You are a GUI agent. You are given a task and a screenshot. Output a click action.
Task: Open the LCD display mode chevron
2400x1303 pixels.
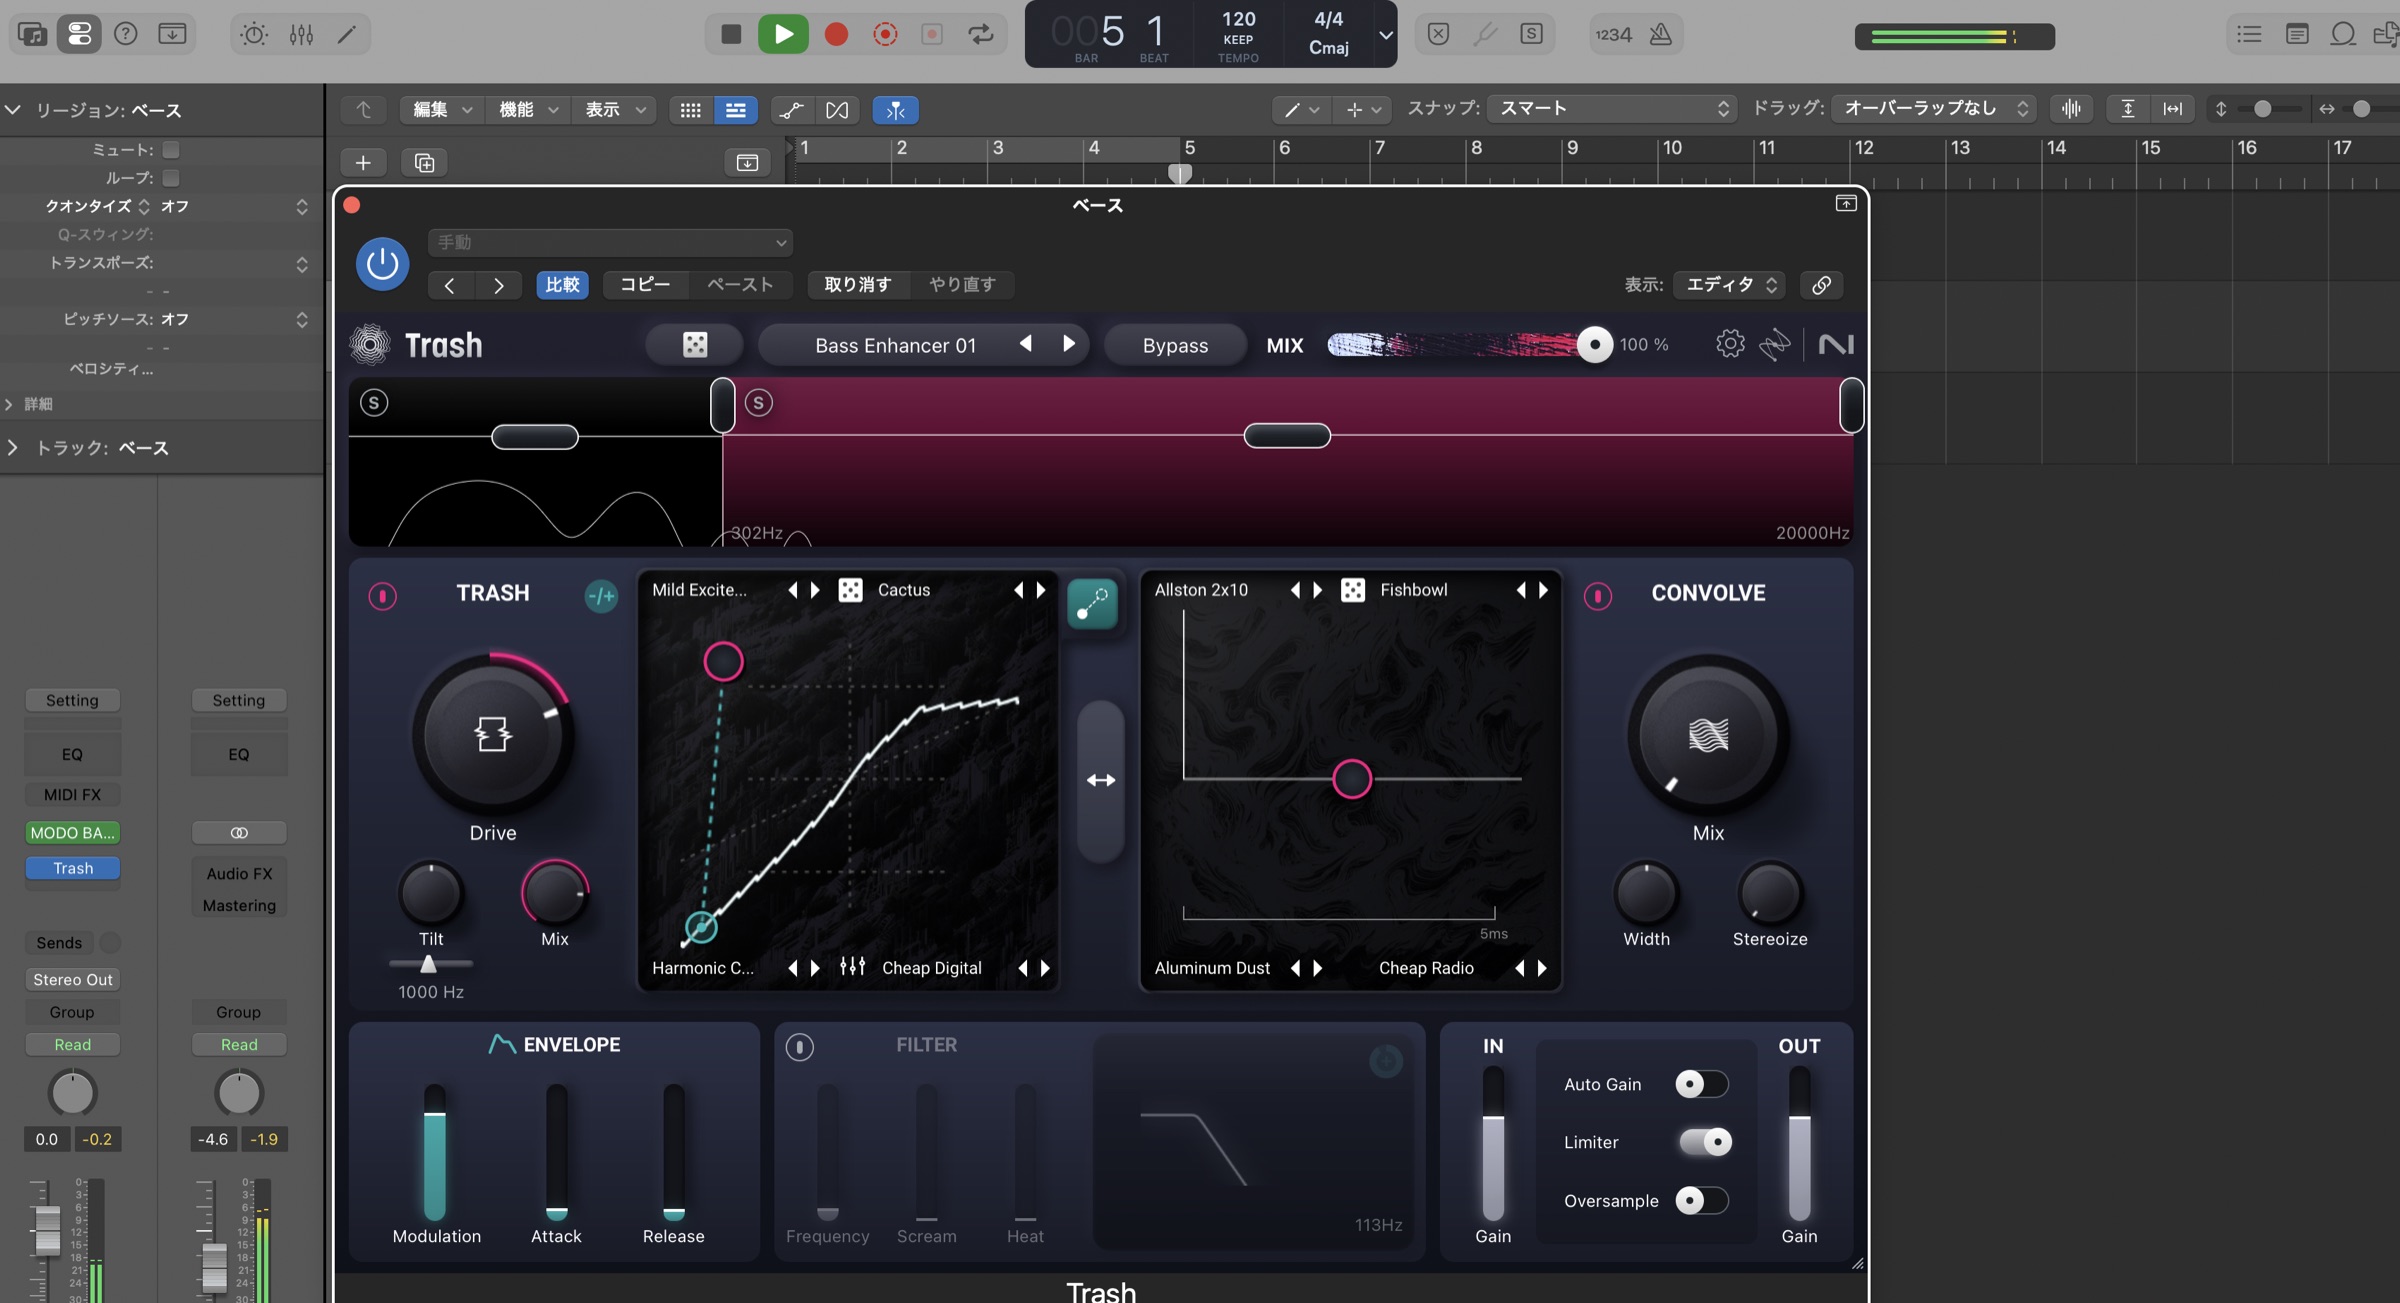tap(1385, 35)
